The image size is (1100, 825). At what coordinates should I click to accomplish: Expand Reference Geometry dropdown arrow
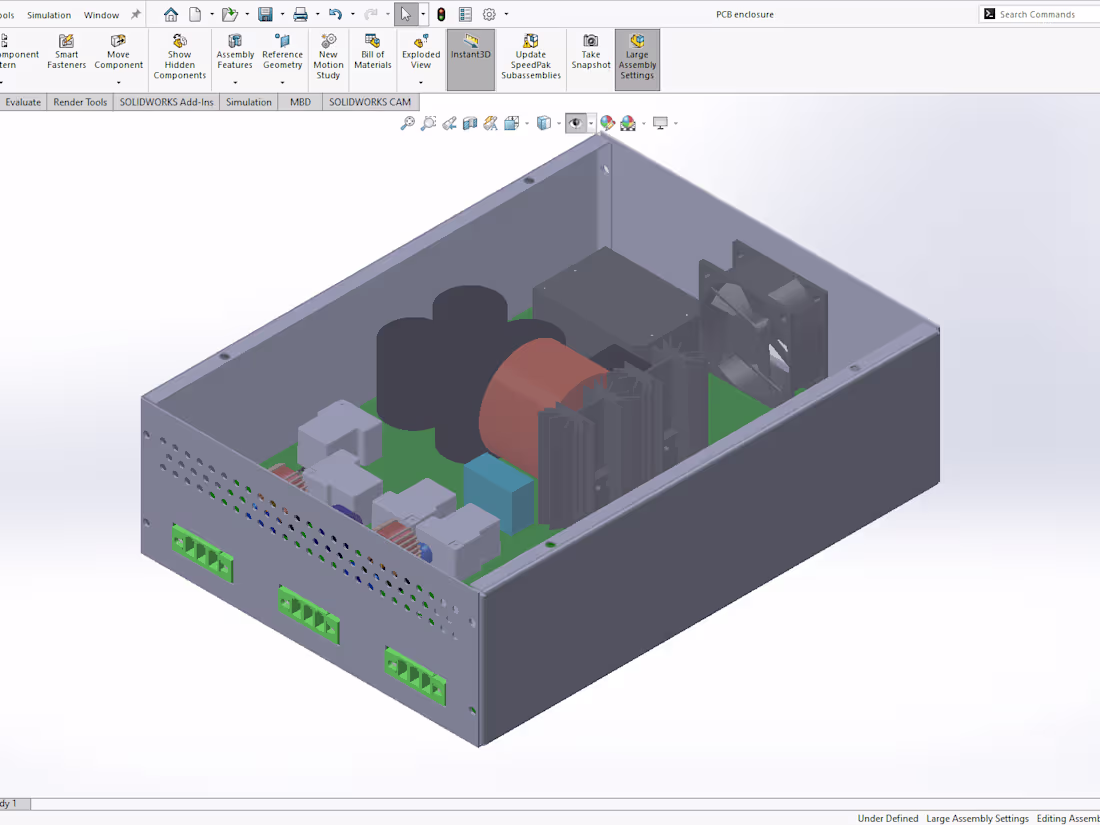(x=283, y=83)
